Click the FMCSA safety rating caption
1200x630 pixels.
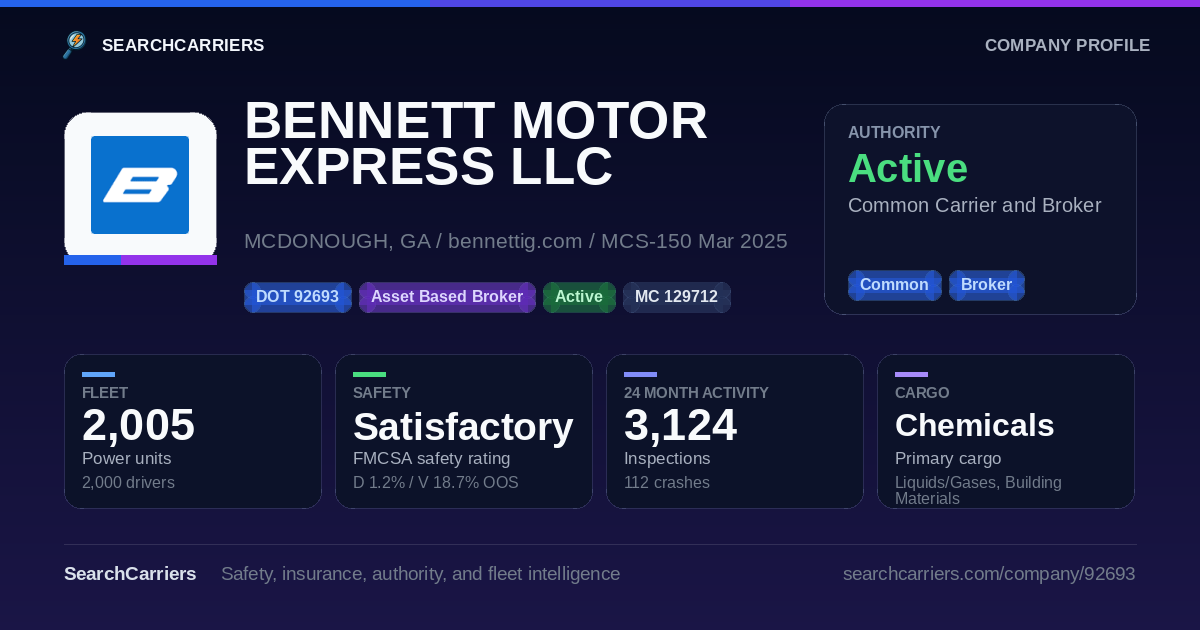point(432,459)
